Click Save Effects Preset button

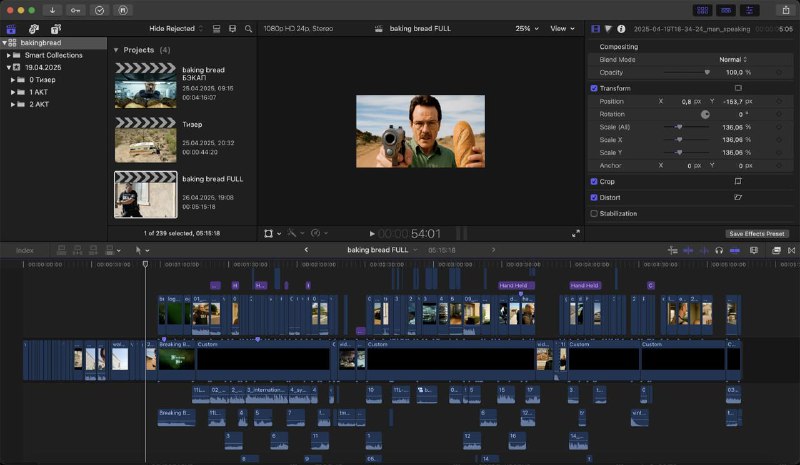click(x=757, y=234)
